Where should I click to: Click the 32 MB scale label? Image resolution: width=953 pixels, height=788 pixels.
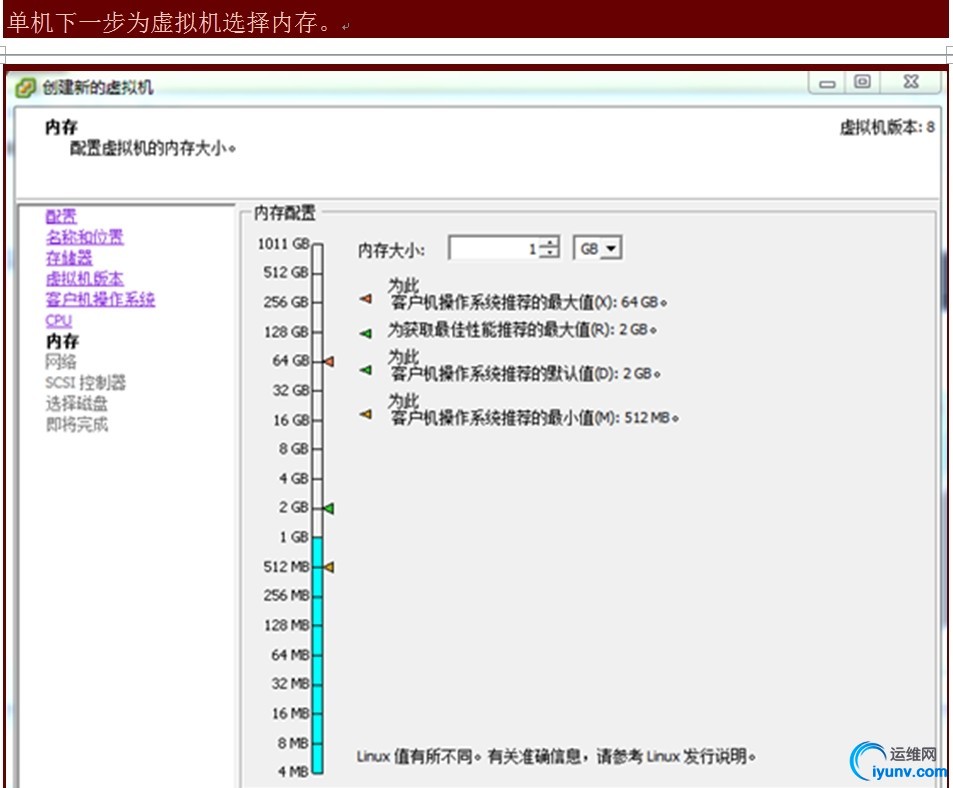tap(291, 684)
